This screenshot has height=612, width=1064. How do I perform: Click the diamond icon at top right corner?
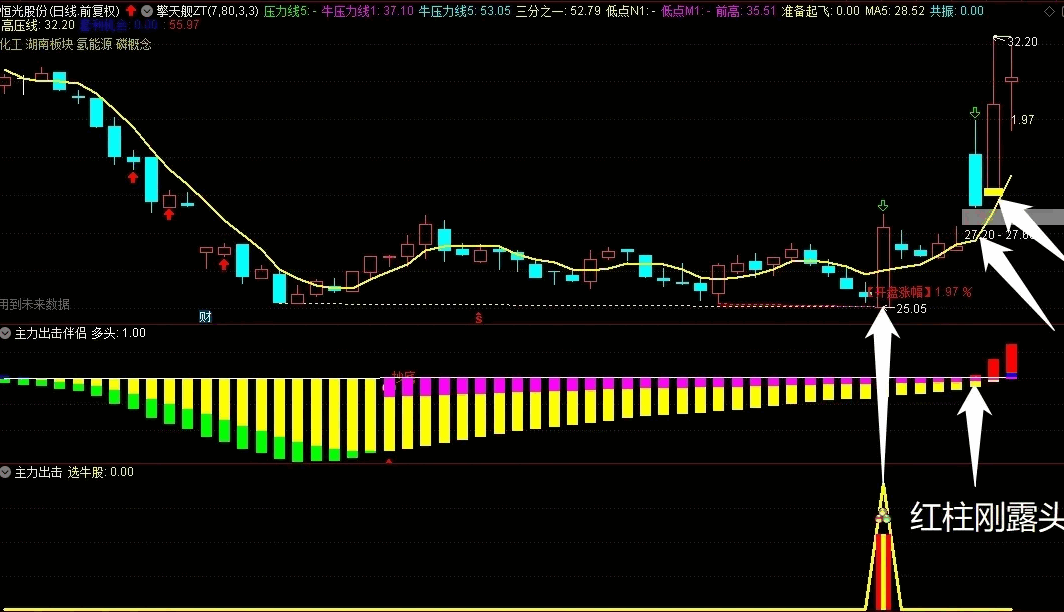point(1048,11)
